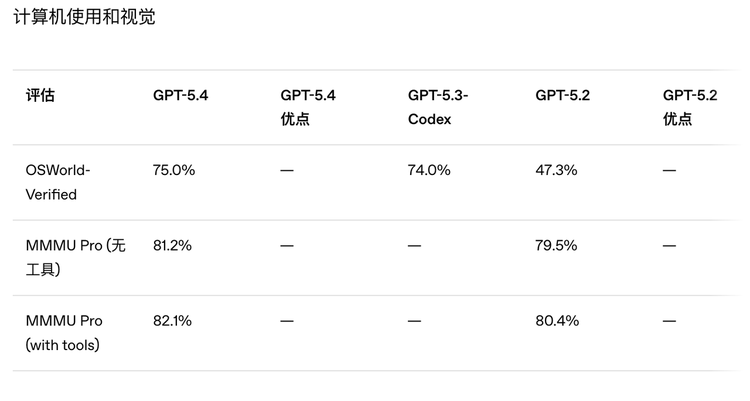This screenshot has height=401, width=750.
Task: Click the plain GPT-5.4 score column header
Action: tap(181, 96)
